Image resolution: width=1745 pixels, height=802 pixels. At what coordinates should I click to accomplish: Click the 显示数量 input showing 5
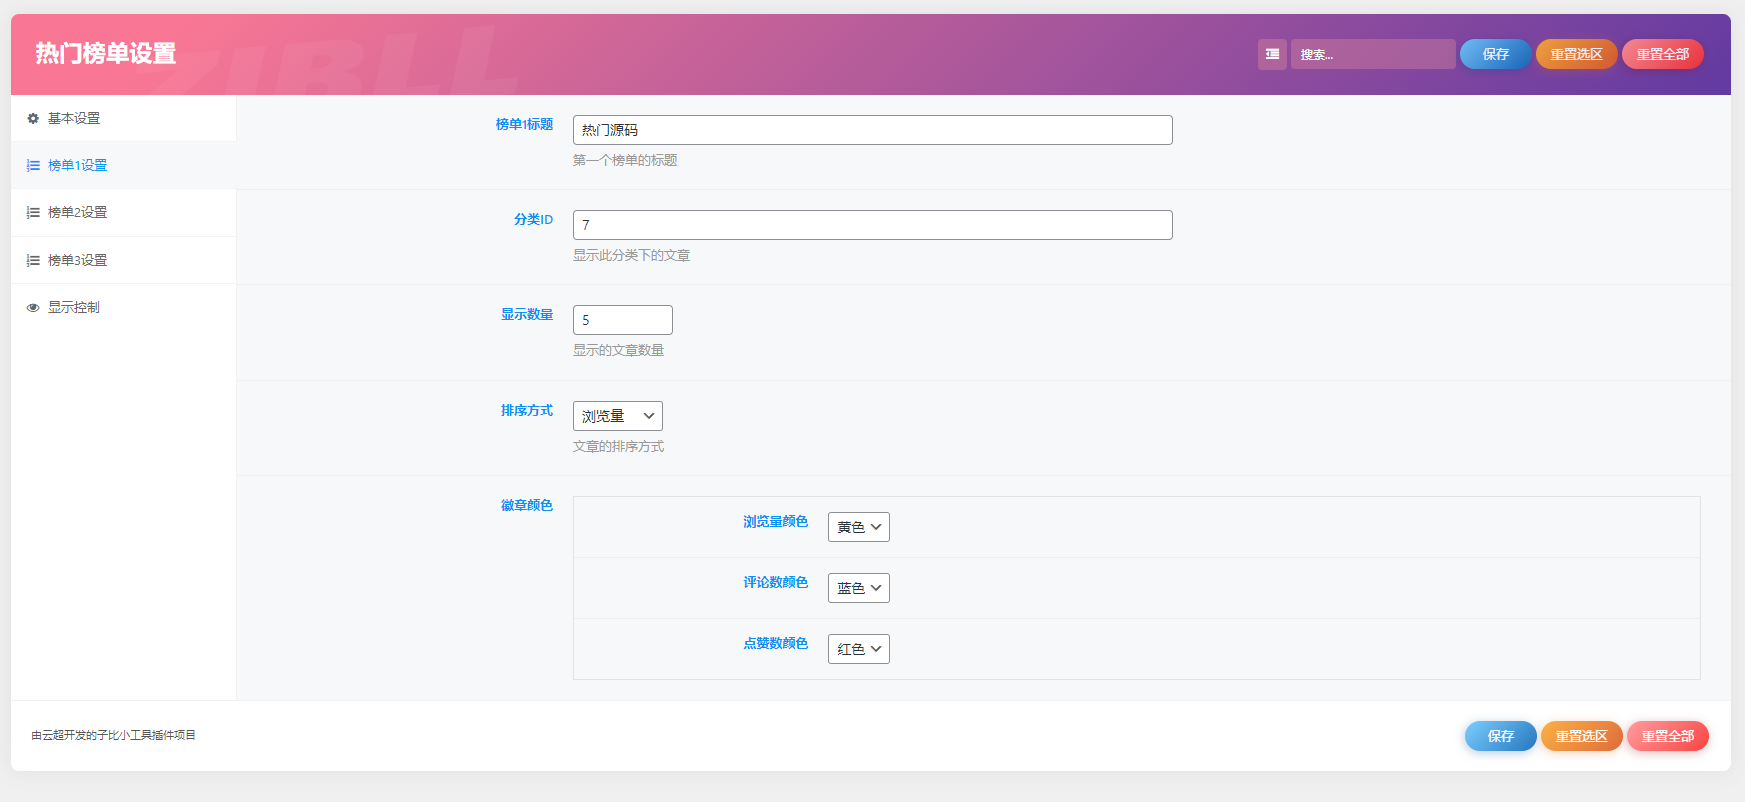pyautogui.click(x=622, y=320)
